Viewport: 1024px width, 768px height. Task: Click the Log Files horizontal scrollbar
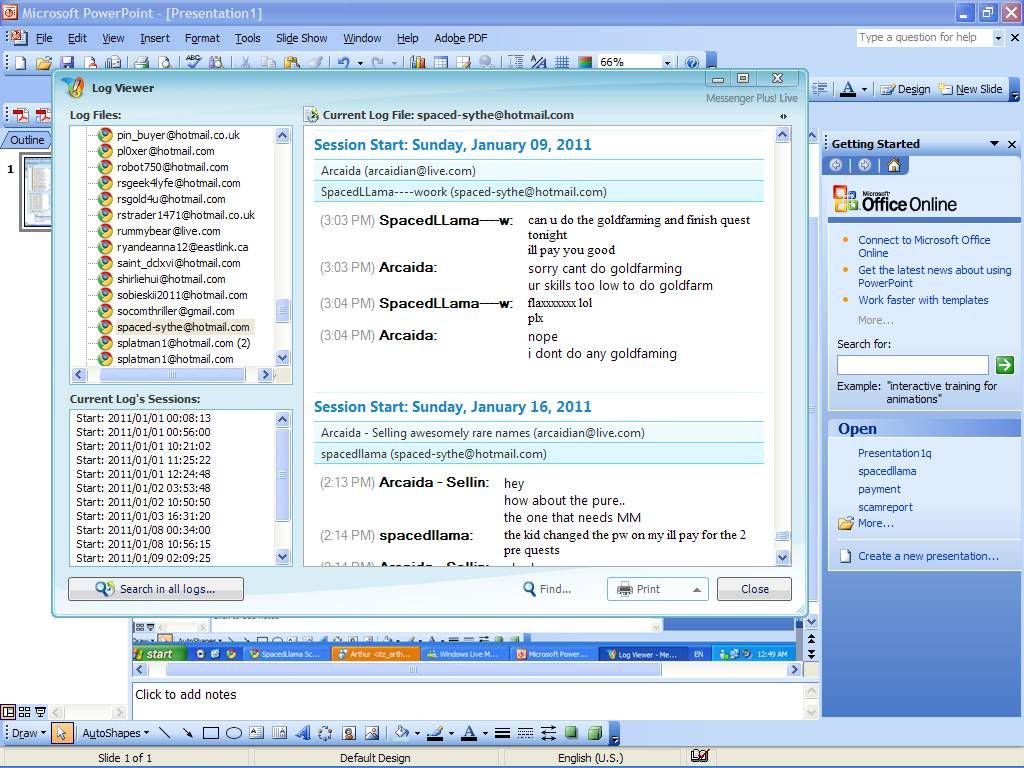click(172, 374)
